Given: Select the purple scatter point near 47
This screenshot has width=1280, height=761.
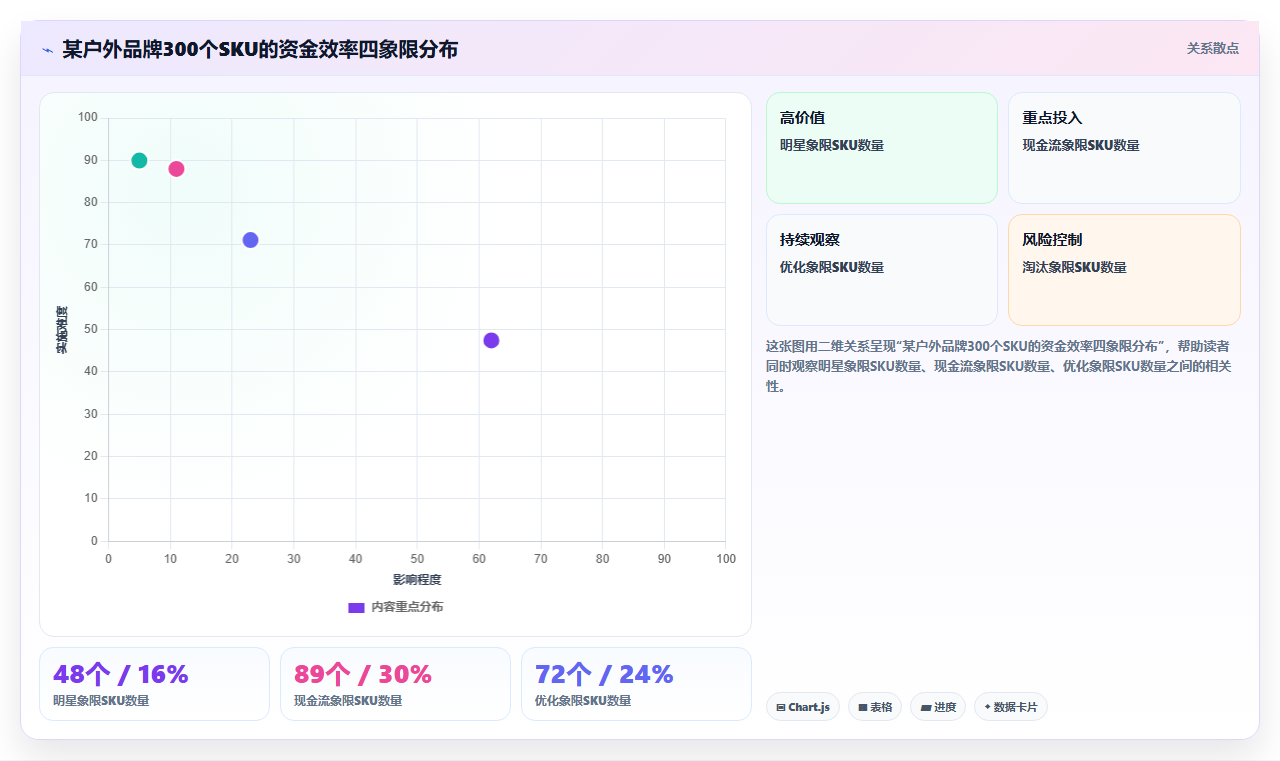Looking at the screenshot, I should (x=491, y=340).
